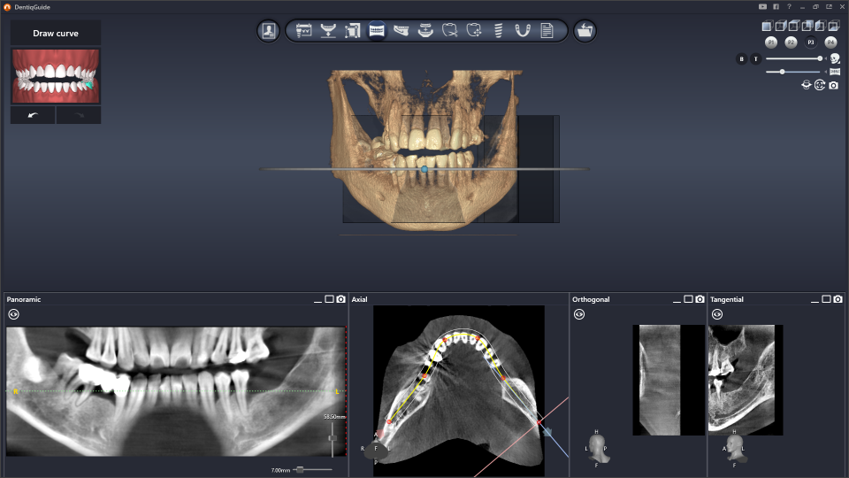
Task: Click the Draw curve button
Action: click(56, 33)
